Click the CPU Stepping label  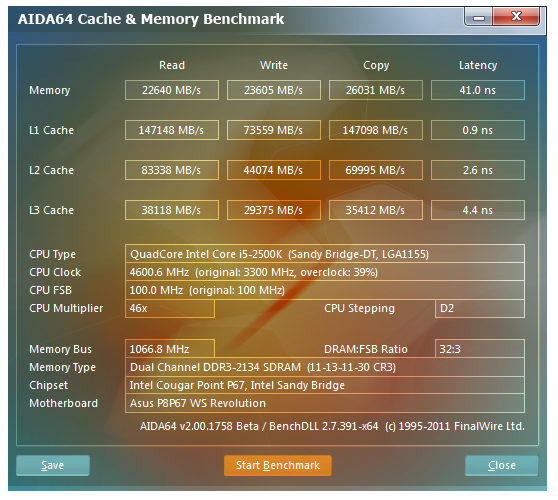(x=359, y=309)
